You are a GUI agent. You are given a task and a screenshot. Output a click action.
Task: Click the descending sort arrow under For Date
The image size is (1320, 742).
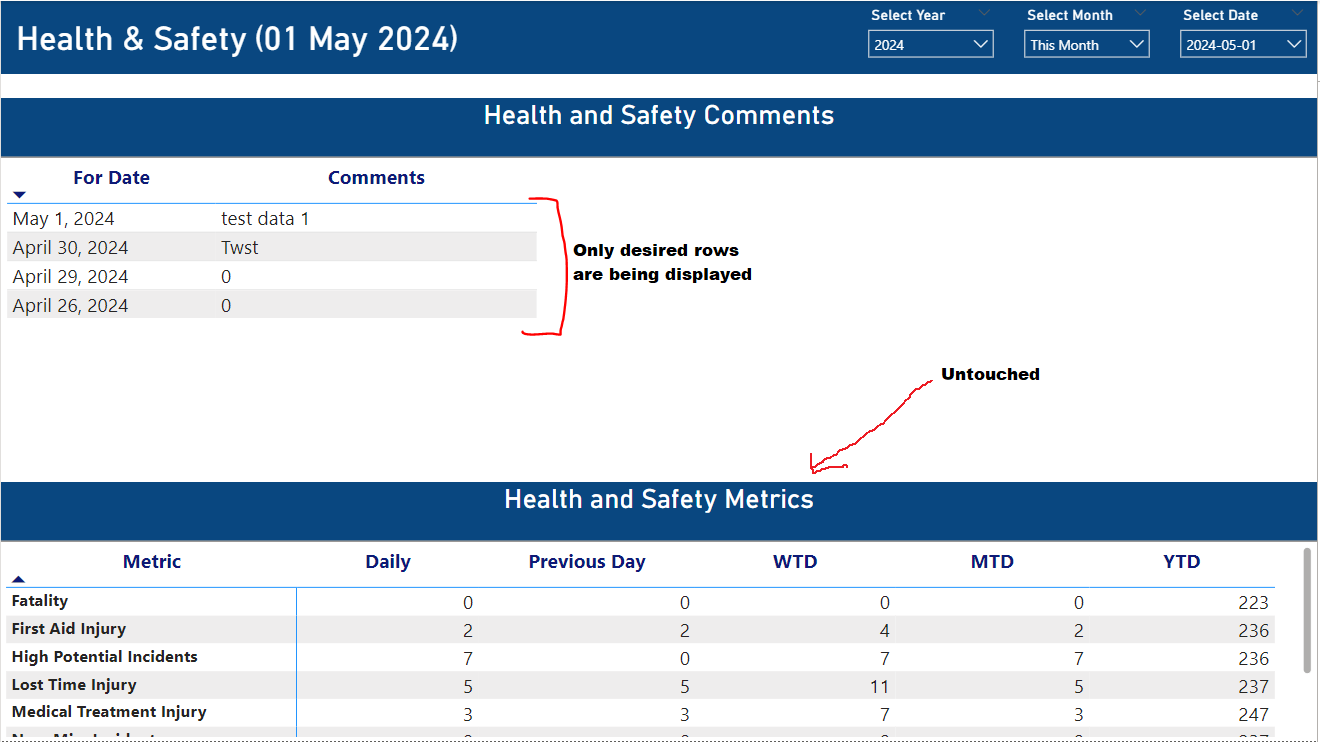point(19,195)
